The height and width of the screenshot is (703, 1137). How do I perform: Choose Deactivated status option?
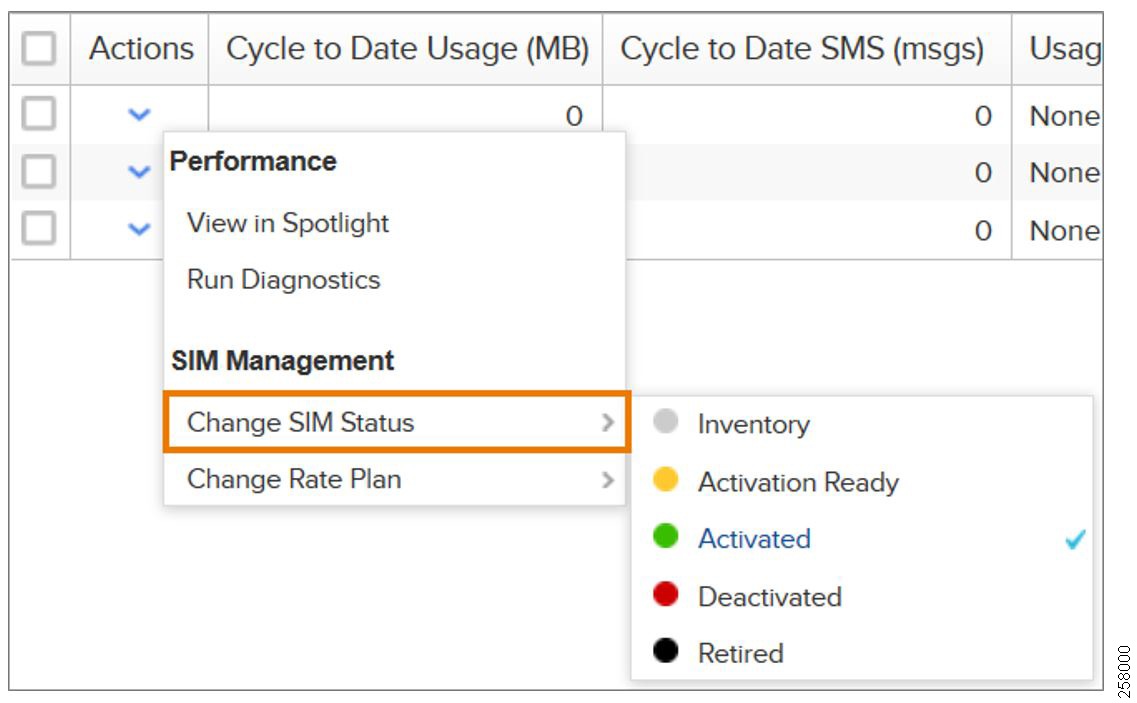[x=769, y=596]
